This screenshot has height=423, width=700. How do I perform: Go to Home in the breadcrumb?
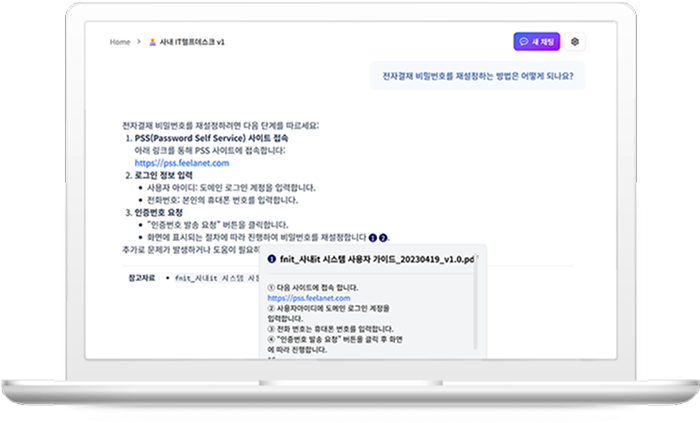pyautogui.click(x=120, y=42)
